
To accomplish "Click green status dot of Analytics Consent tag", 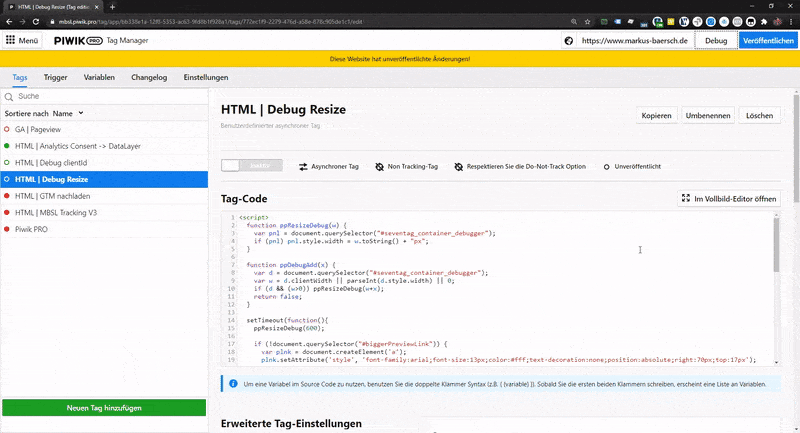I will pos(7,146).
